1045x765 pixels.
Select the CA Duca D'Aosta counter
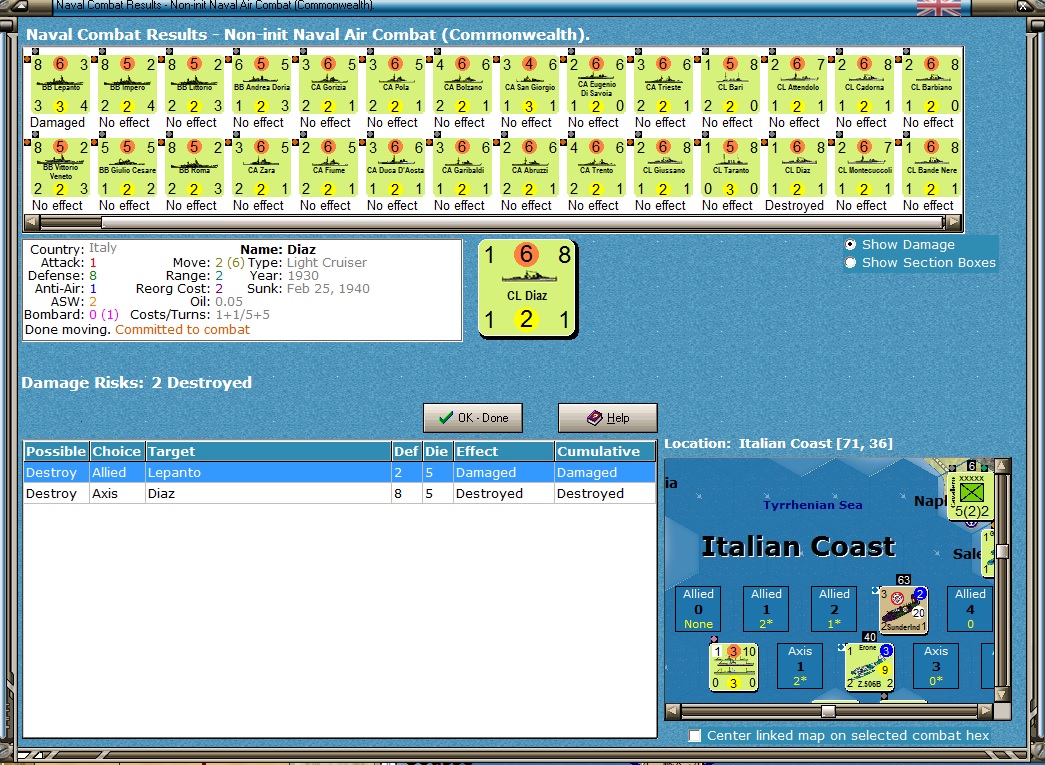coord(395,168)
